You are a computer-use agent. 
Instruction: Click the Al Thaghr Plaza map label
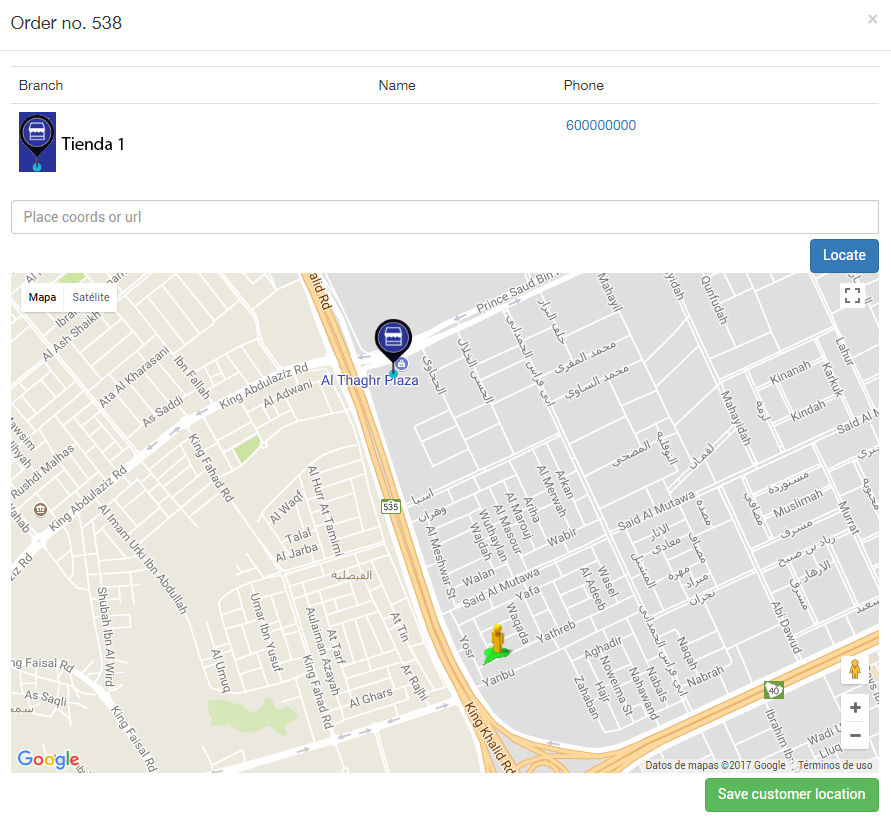point(370,380)
